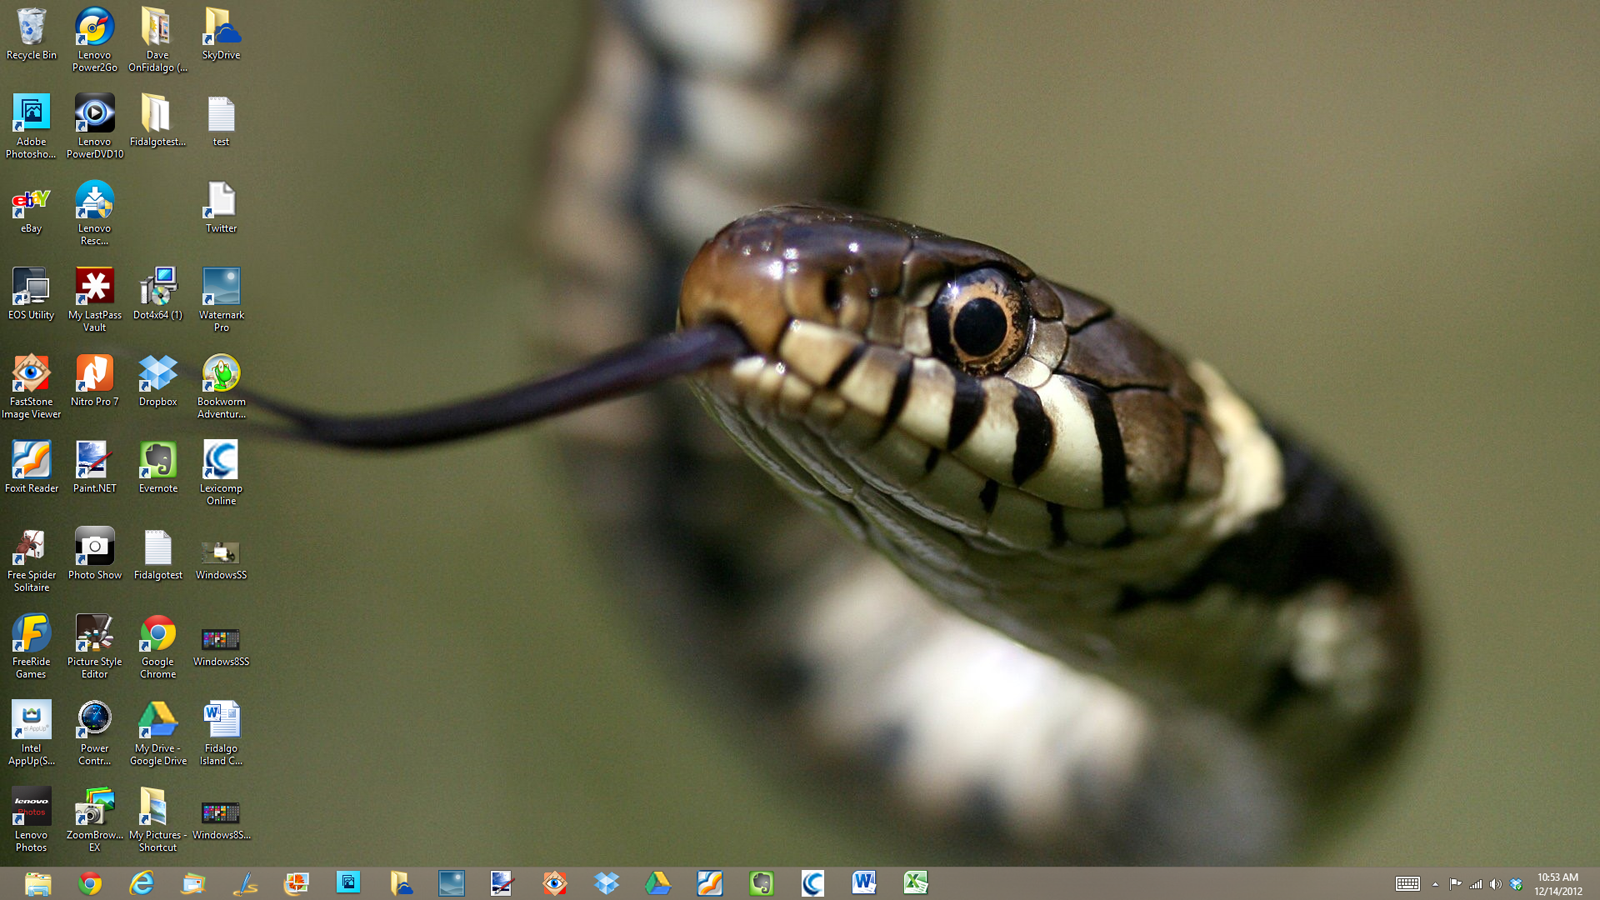The image size is (1600, 900).
Task: Click the Lexicomp taskbar icon
Action: (813, 883)
